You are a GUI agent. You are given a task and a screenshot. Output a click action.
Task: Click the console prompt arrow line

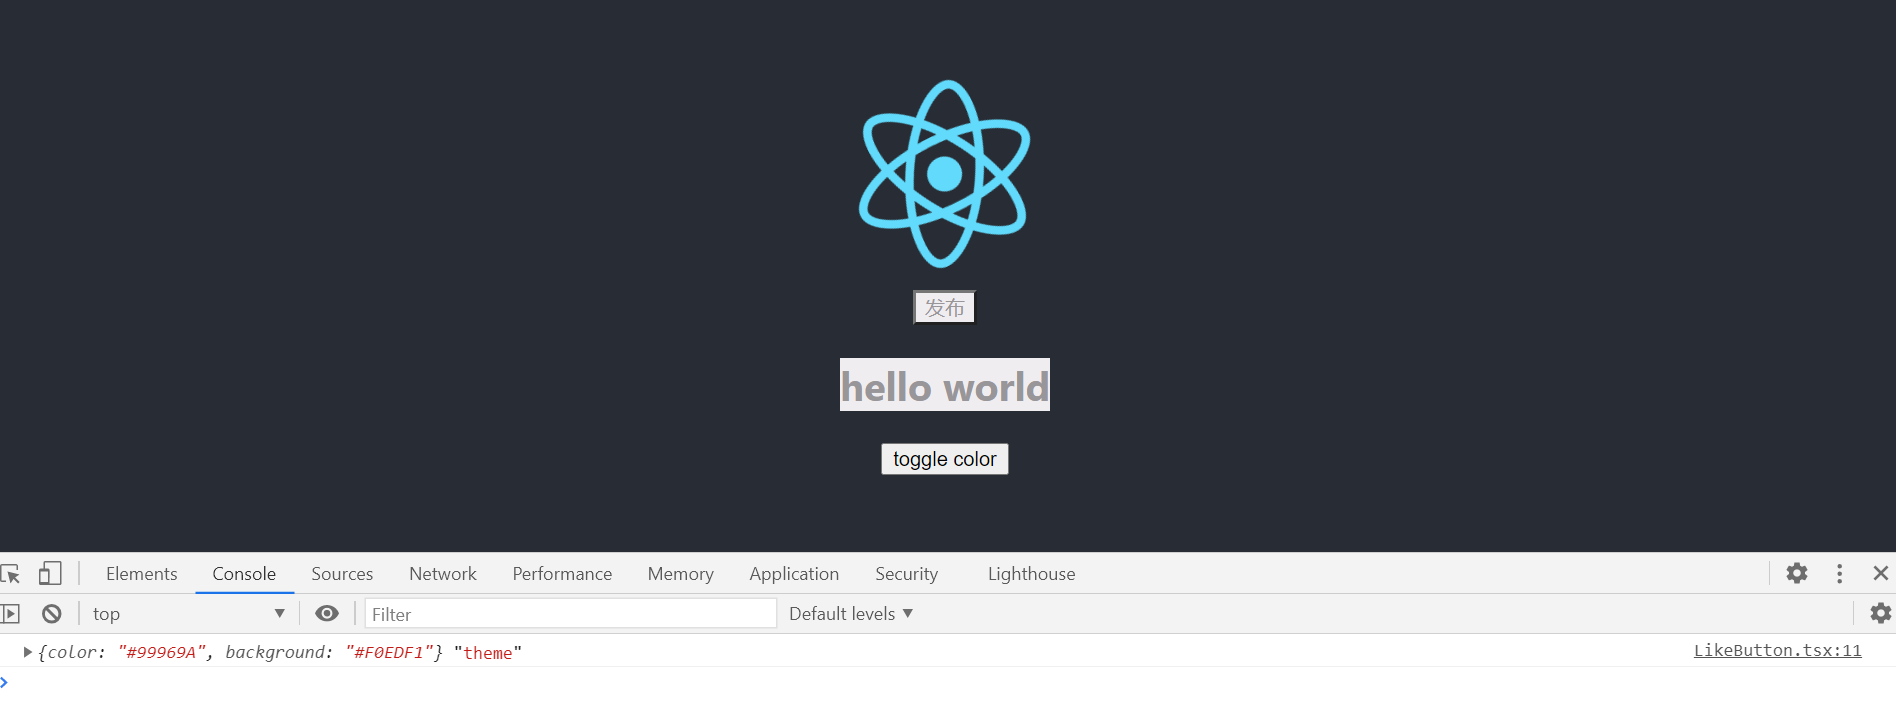coord(948,683)
